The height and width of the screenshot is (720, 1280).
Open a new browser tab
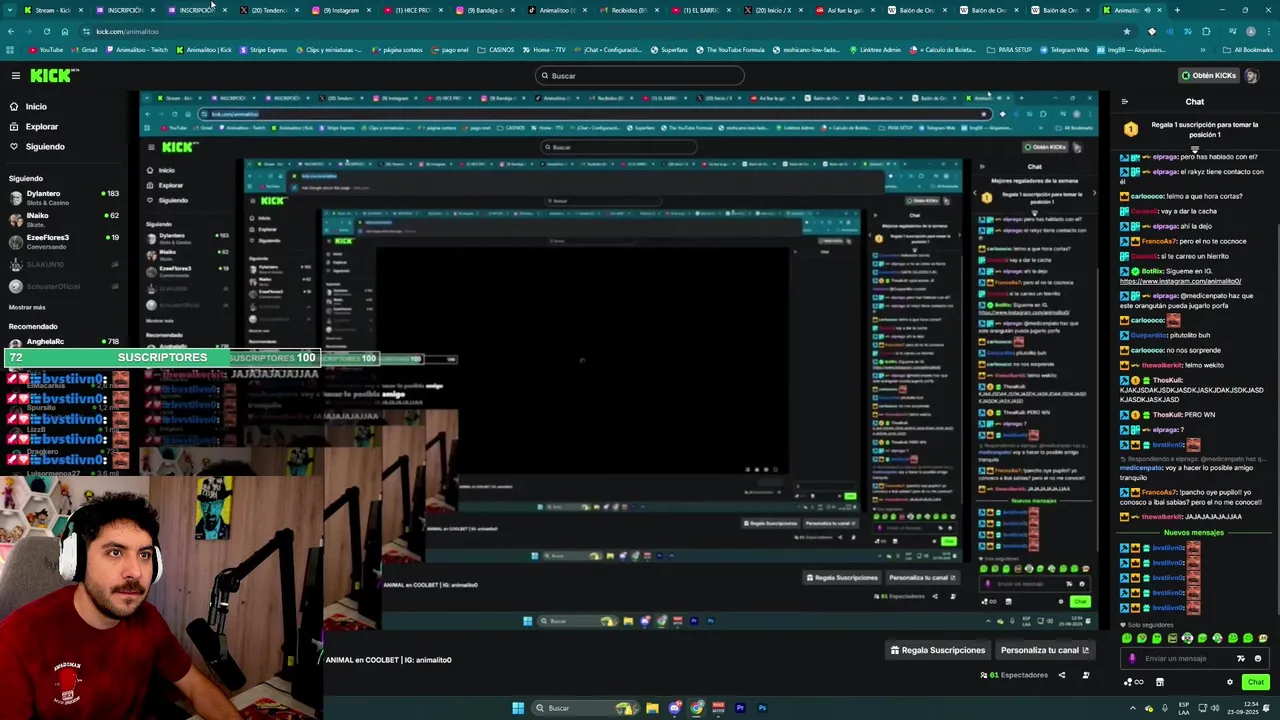coord(1177,10)
